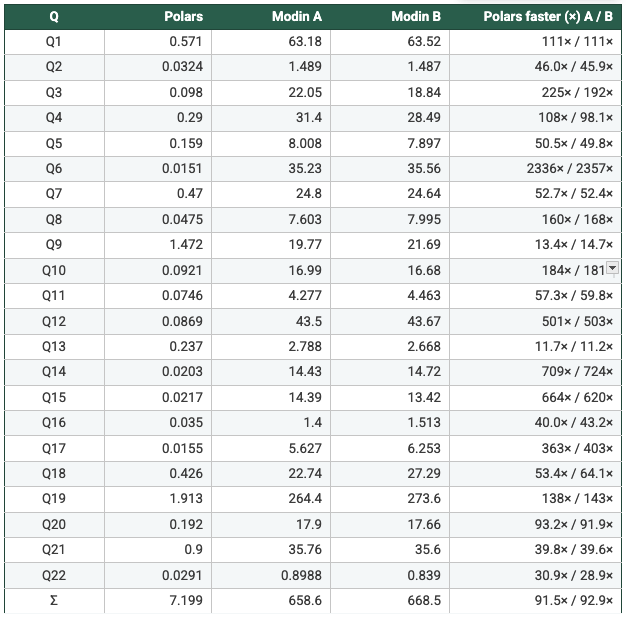Click the 'Polars faster (×) A / B' header
This screenshot has height=619, width=626.
click(548, 16)
